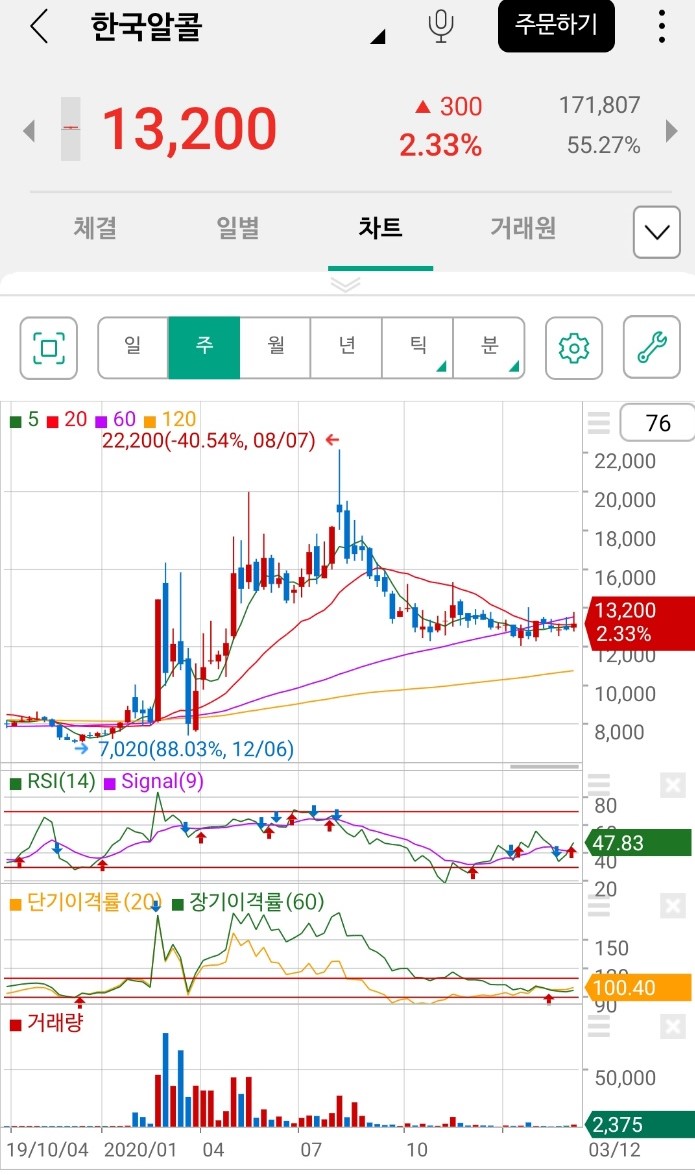Image resolution: width=695 pixels, height=1175 pixels.
Task: Open the tick (틱) interval dropdown
Action: [x=418, y=348]
